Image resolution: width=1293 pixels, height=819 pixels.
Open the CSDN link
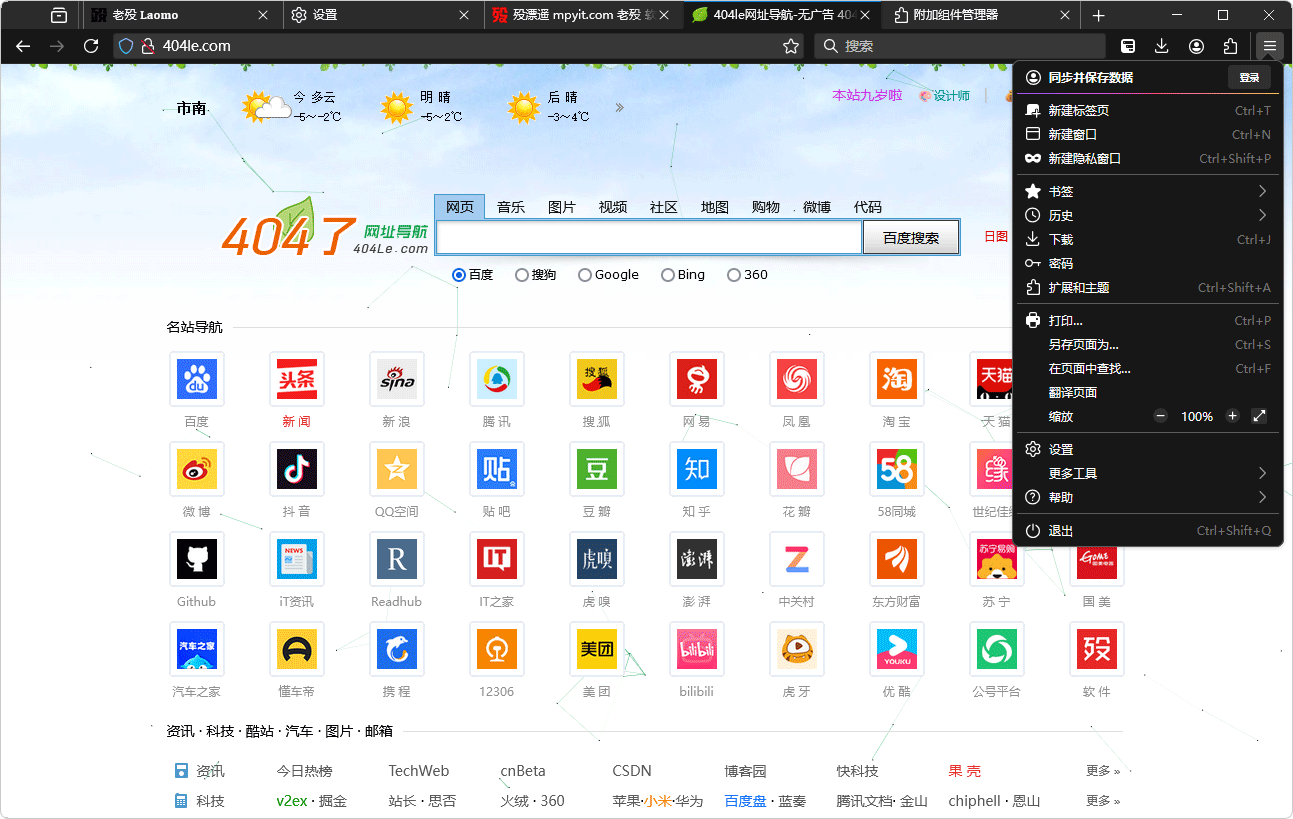[632, 771]
